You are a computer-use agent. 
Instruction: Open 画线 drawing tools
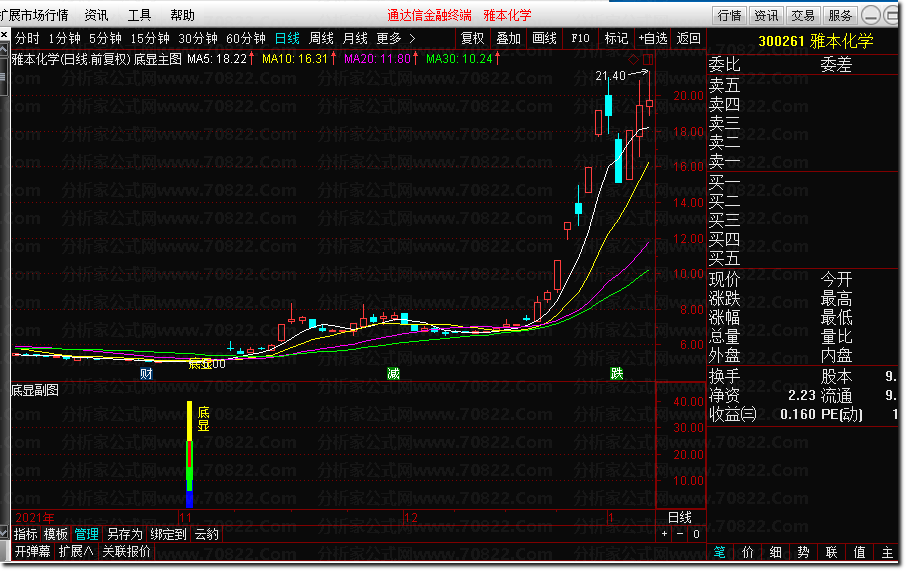[544, 39]
